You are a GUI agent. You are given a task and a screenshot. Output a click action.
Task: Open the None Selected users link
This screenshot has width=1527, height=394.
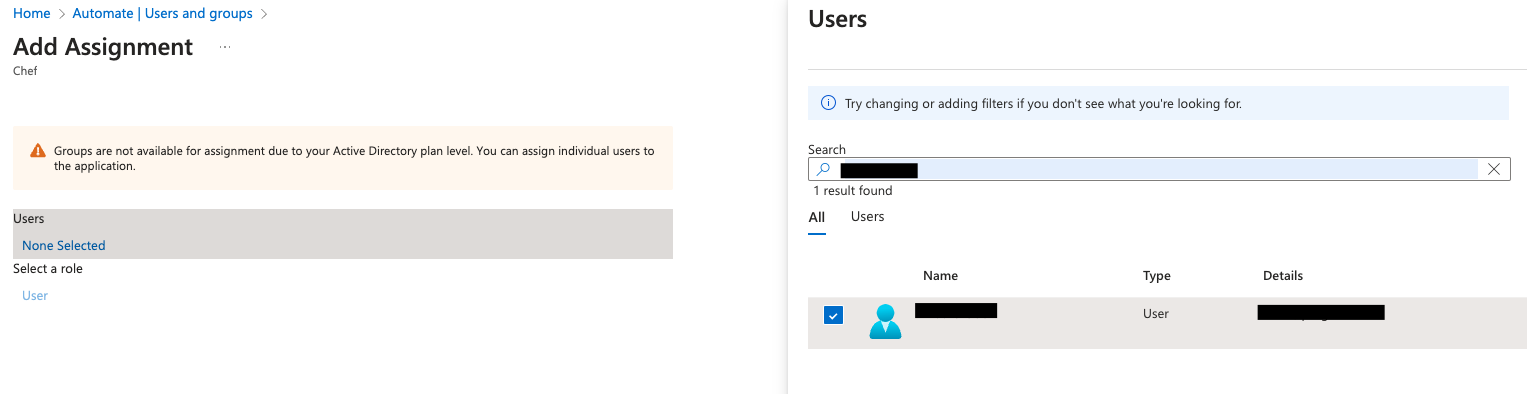point(63,246)
